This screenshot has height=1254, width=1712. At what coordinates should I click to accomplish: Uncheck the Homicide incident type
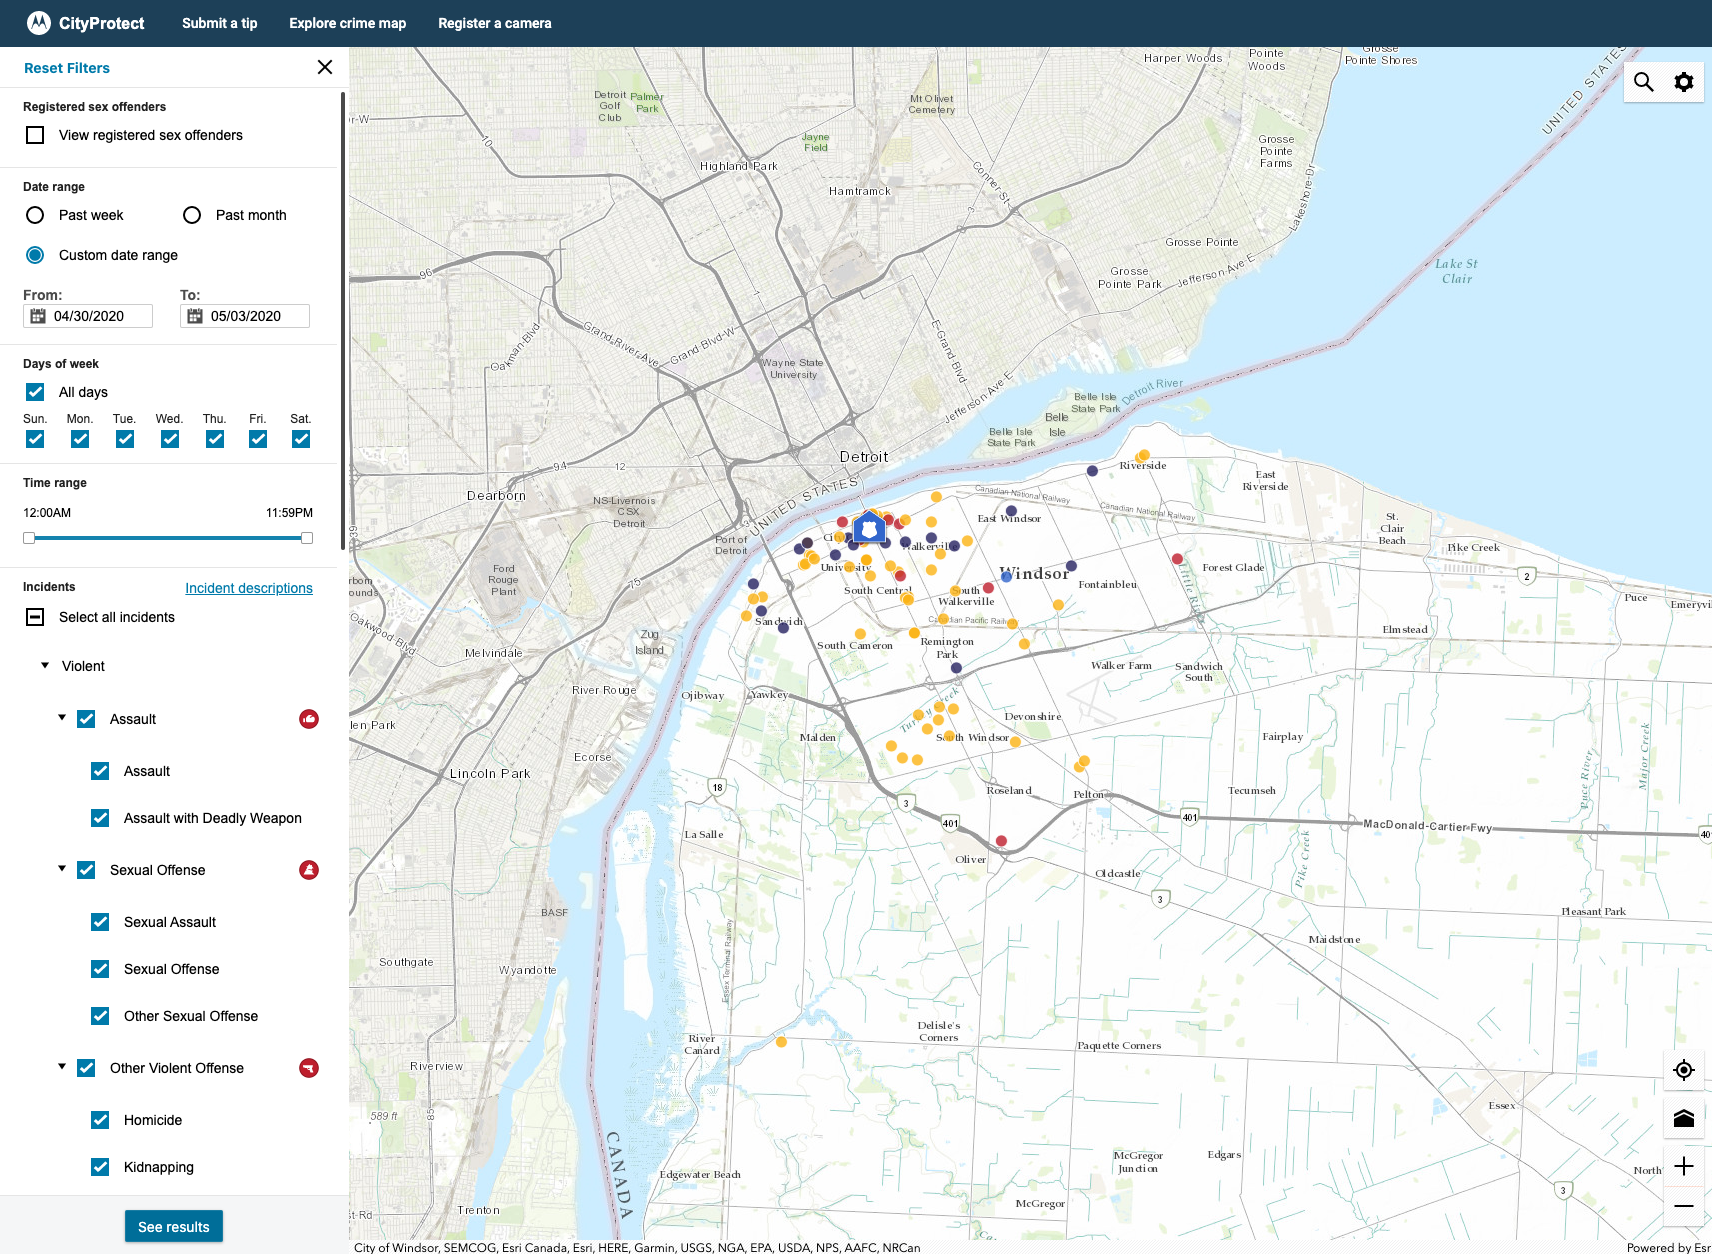coord(100,1120)
